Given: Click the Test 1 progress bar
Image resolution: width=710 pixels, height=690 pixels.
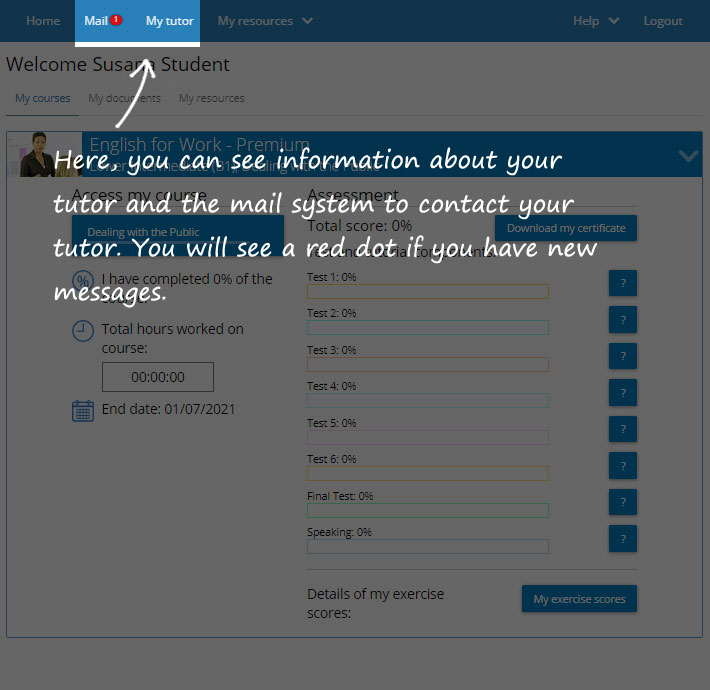Looking at the screenshot, I should (x=428, y=291).
